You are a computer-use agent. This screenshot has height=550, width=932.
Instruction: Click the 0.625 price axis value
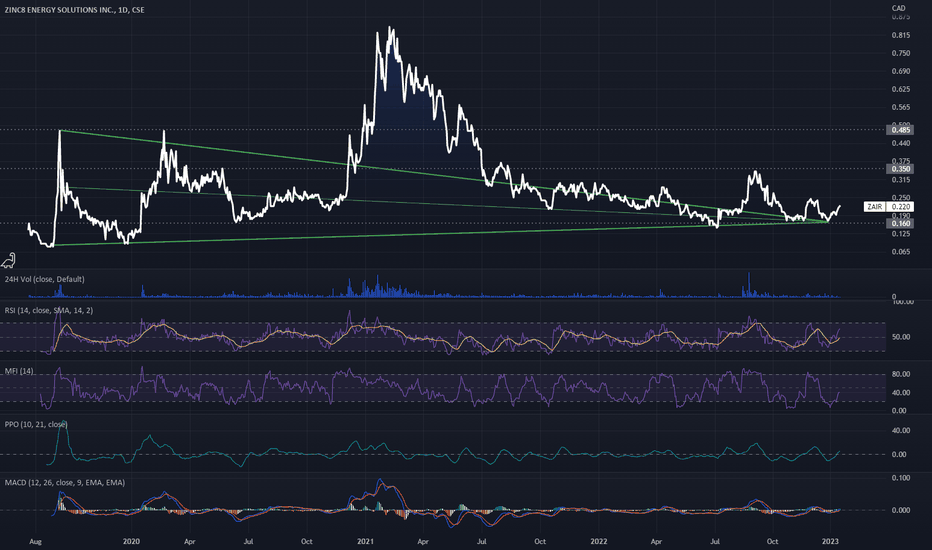coord(901,89)
